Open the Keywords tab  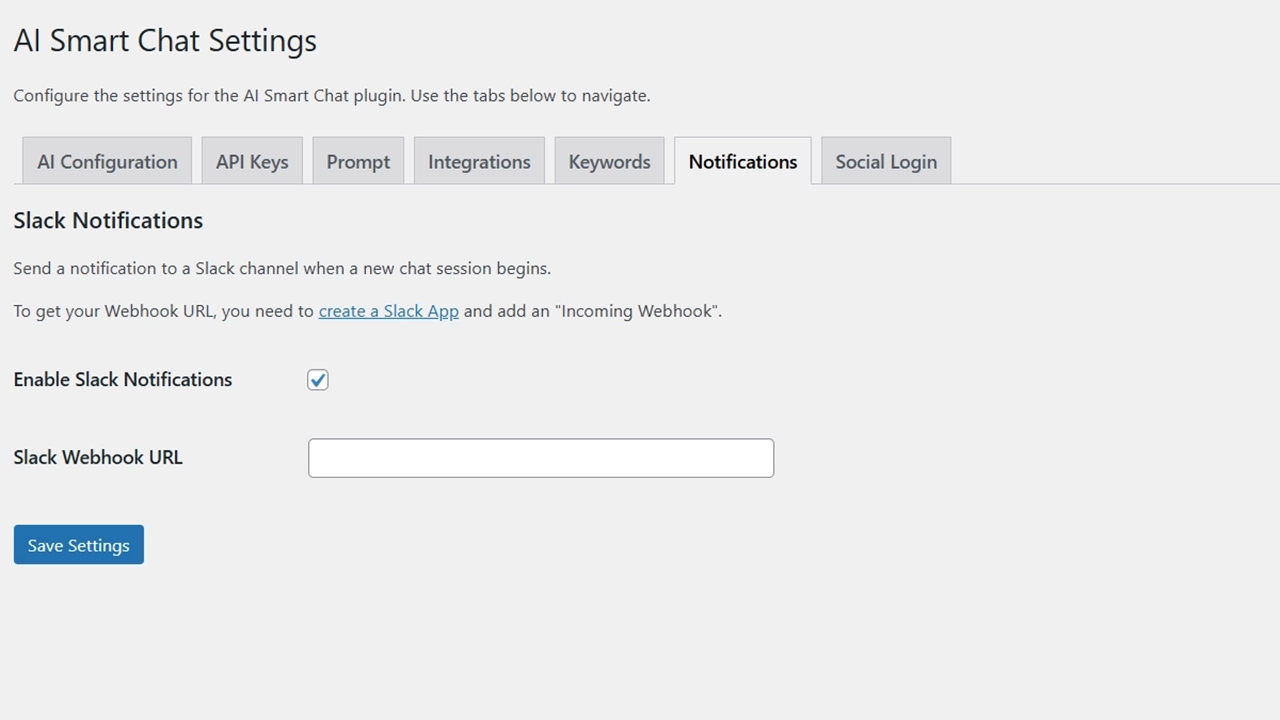tap(609, 162)
